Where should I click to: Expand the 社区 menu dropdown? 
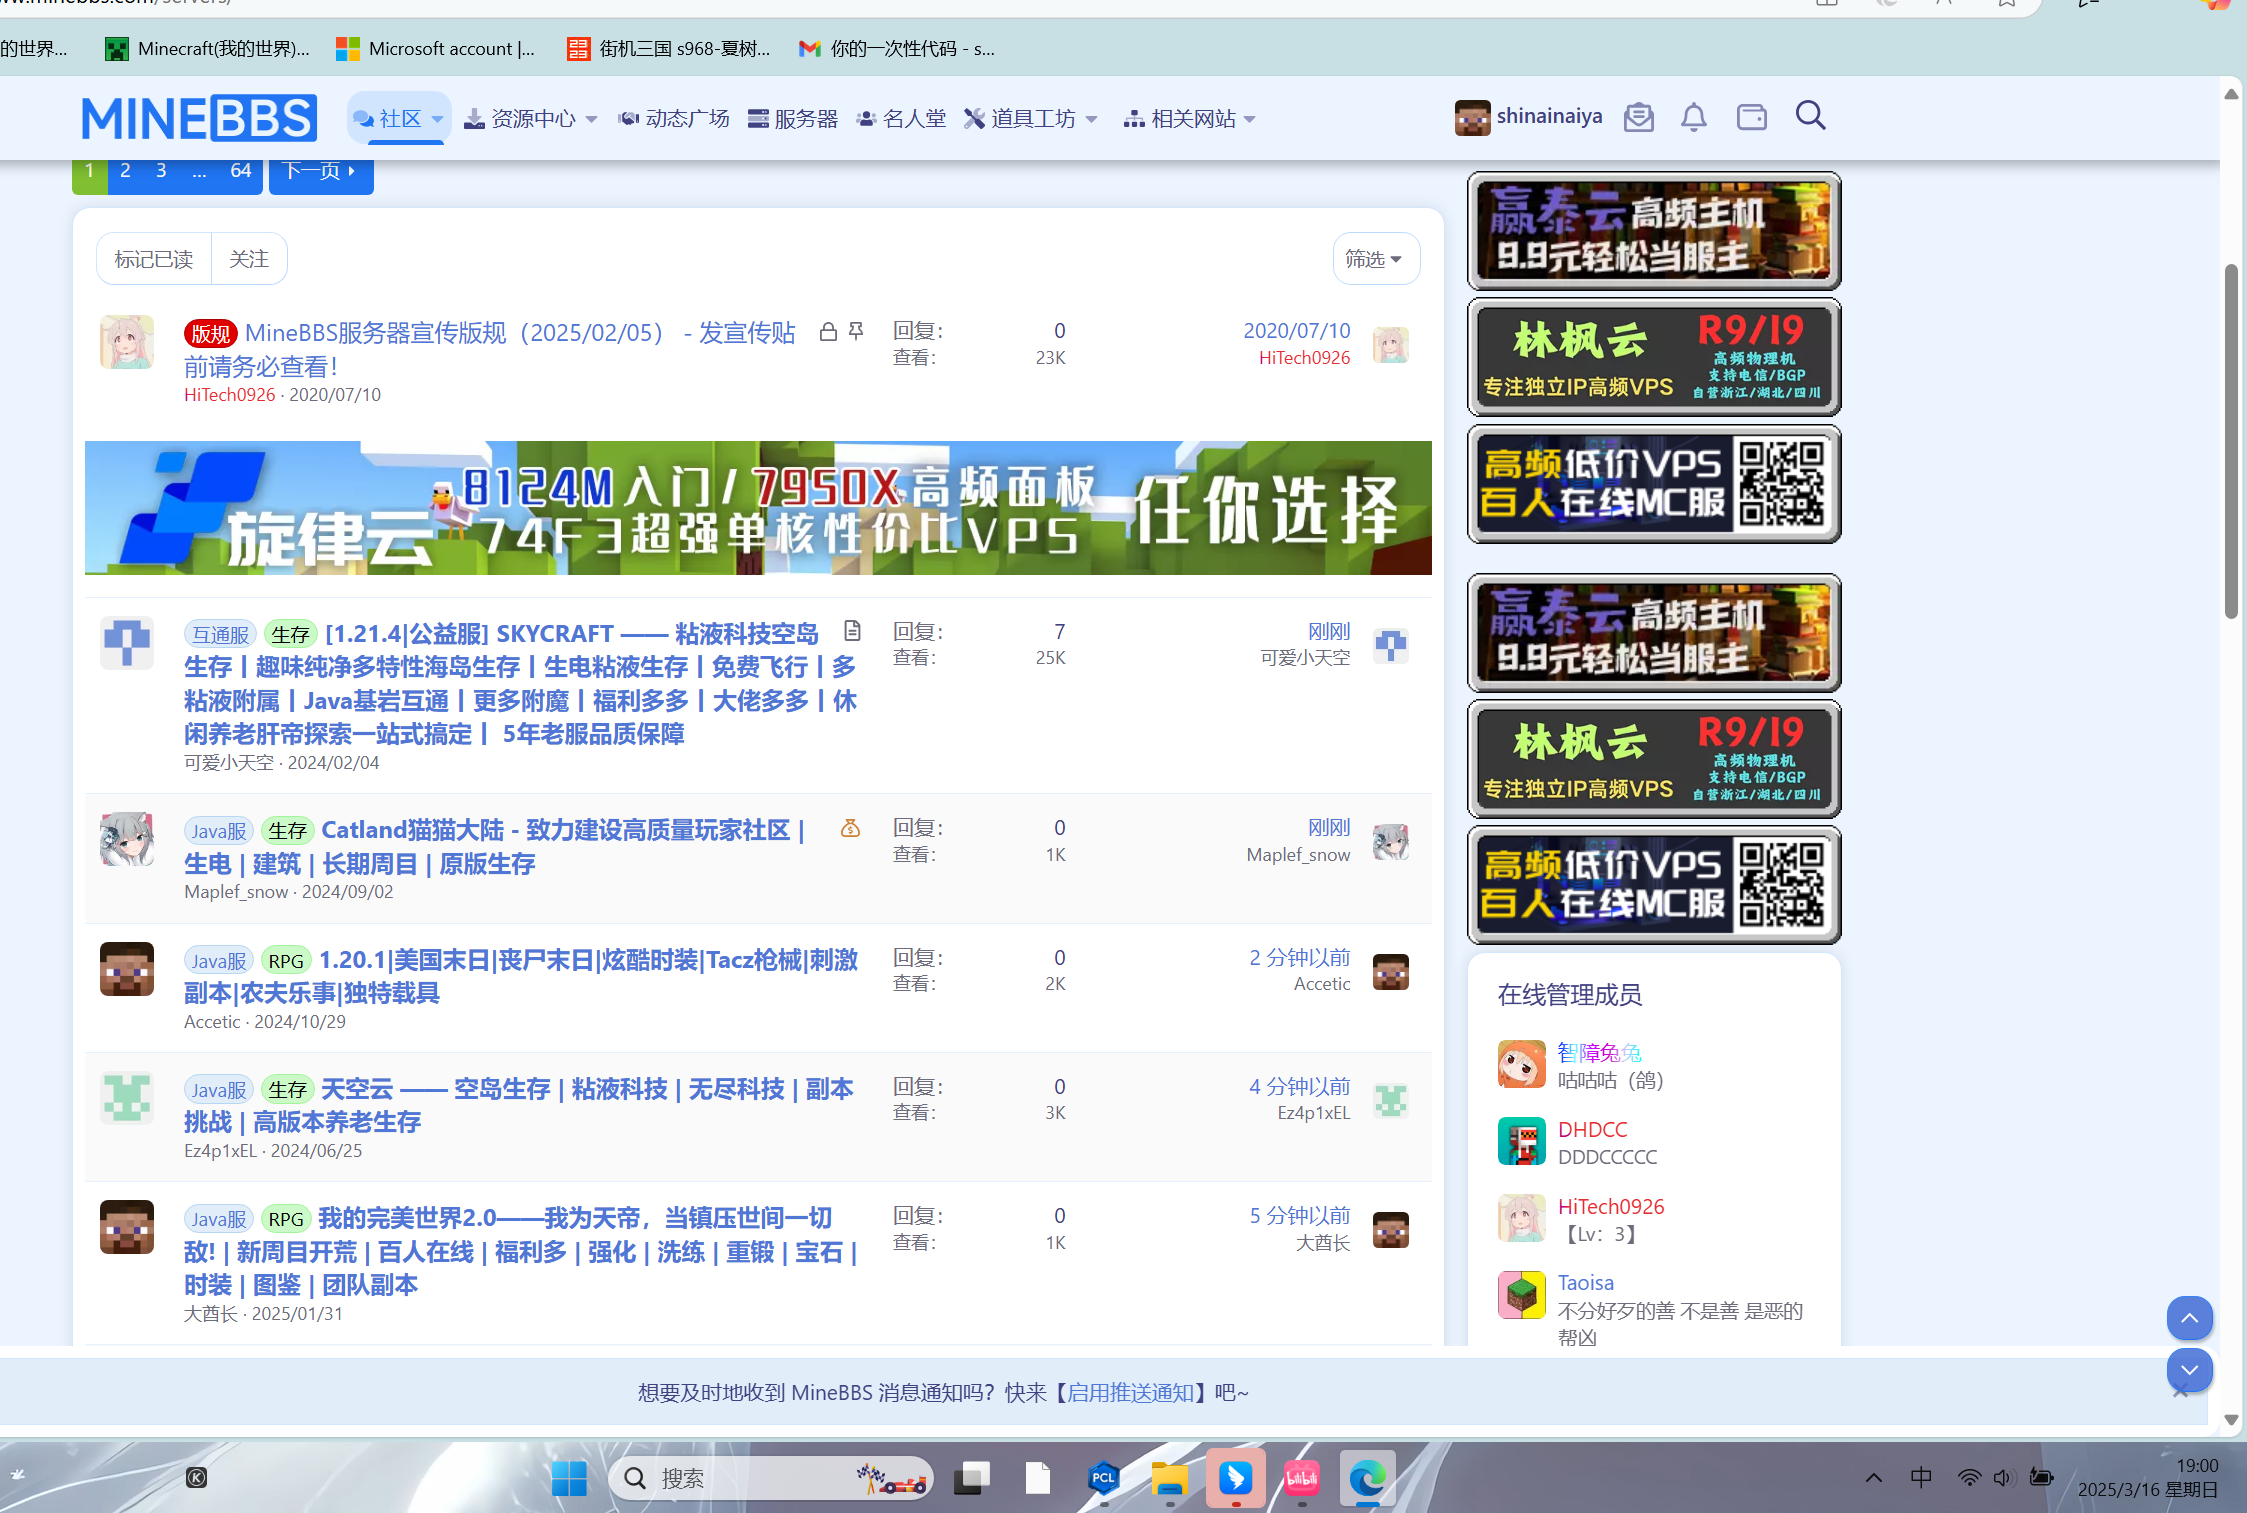pos(438,119)
